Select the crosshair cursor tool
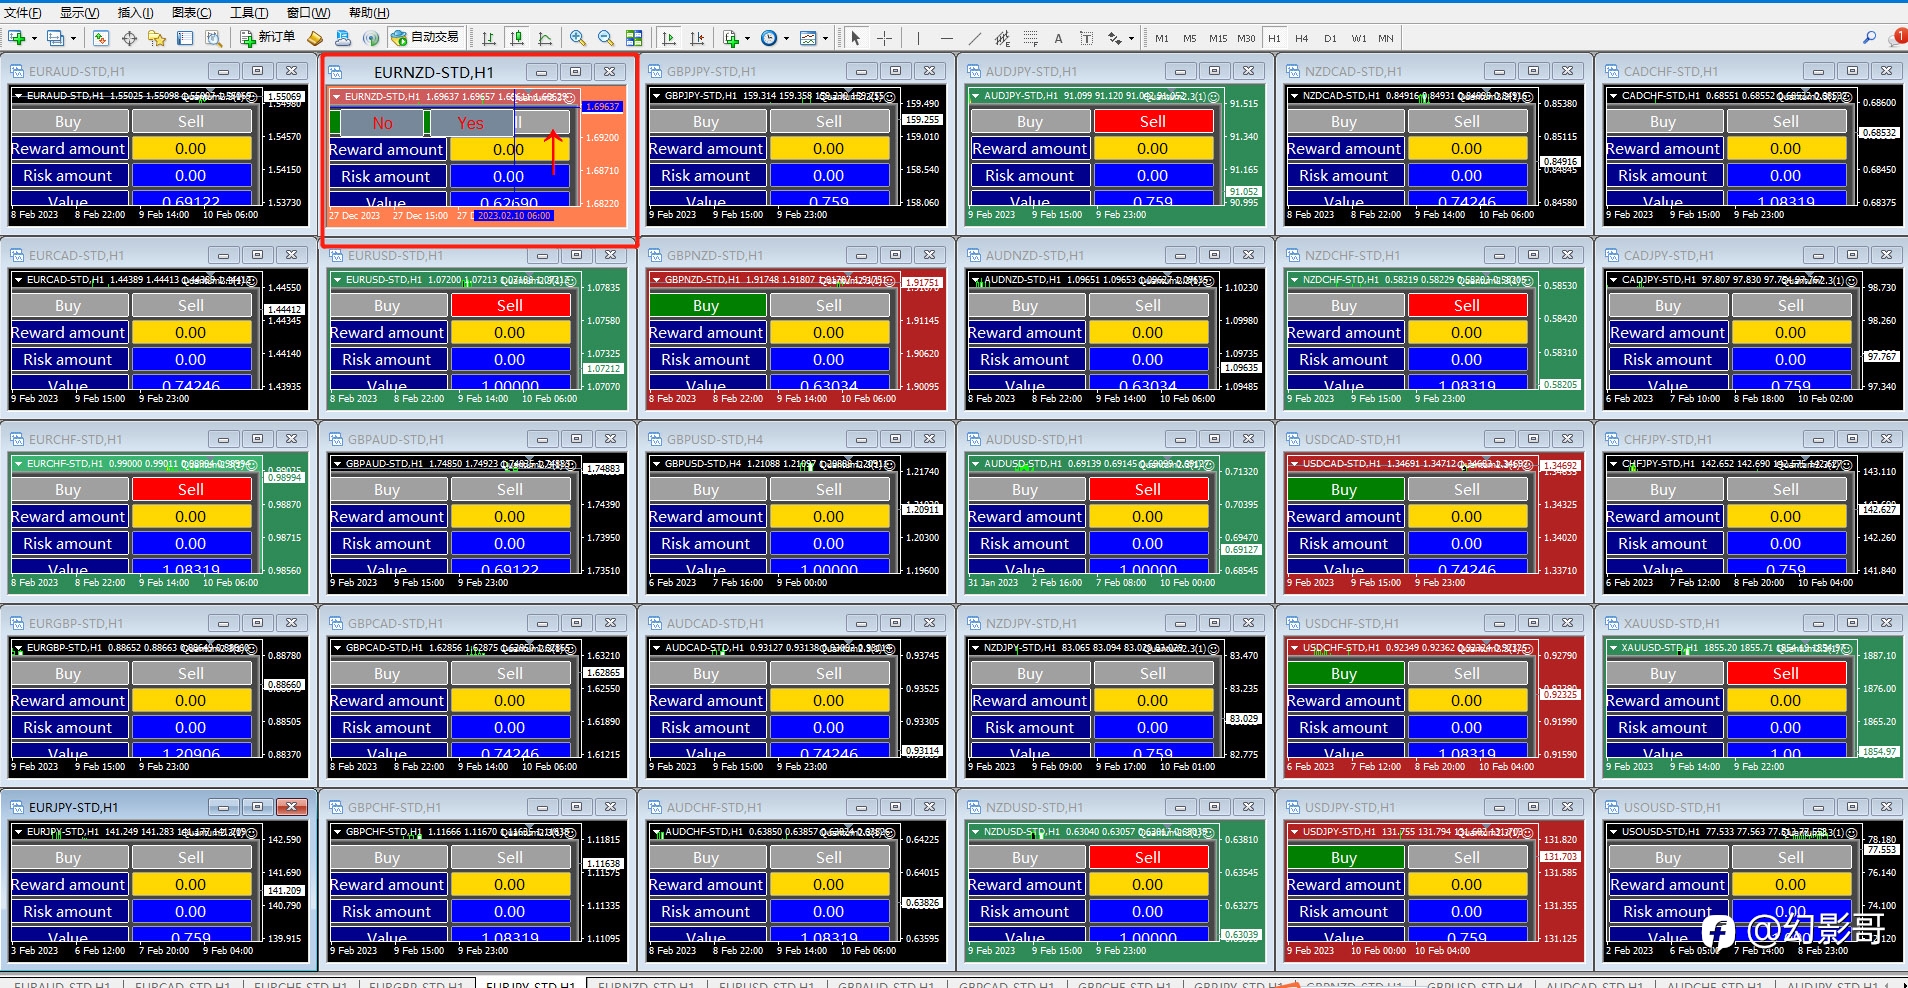The image size is (1908, 988). point(885,38)
